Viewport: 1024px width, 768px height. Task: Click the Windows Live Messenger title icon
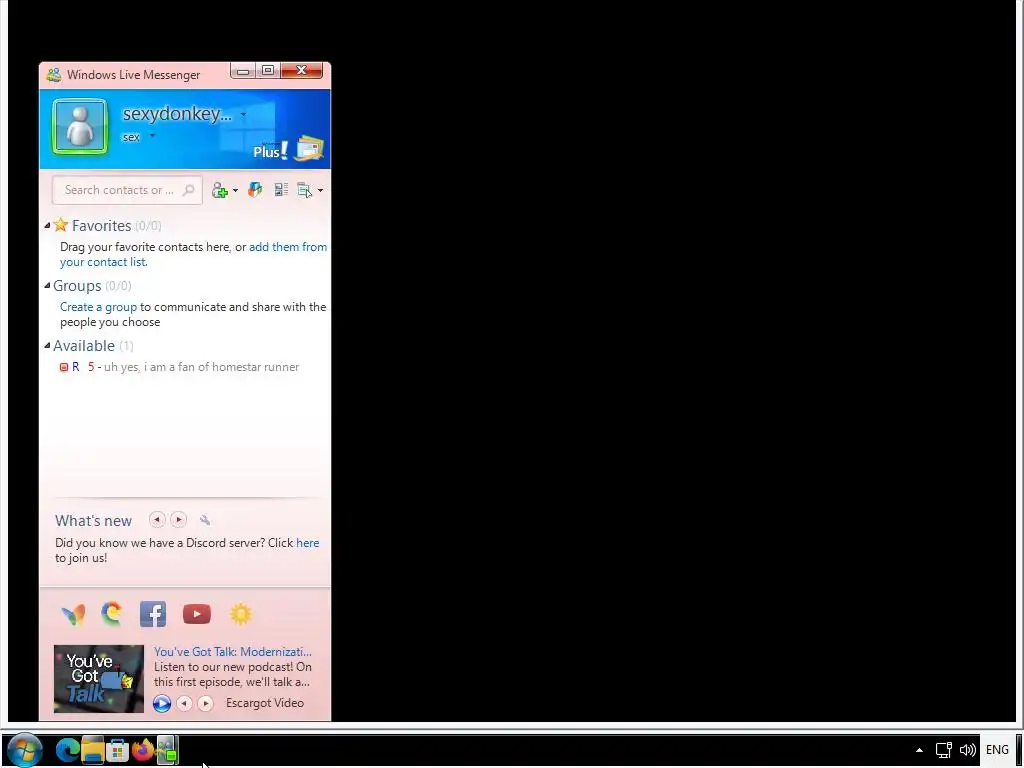tap(54, 74)
